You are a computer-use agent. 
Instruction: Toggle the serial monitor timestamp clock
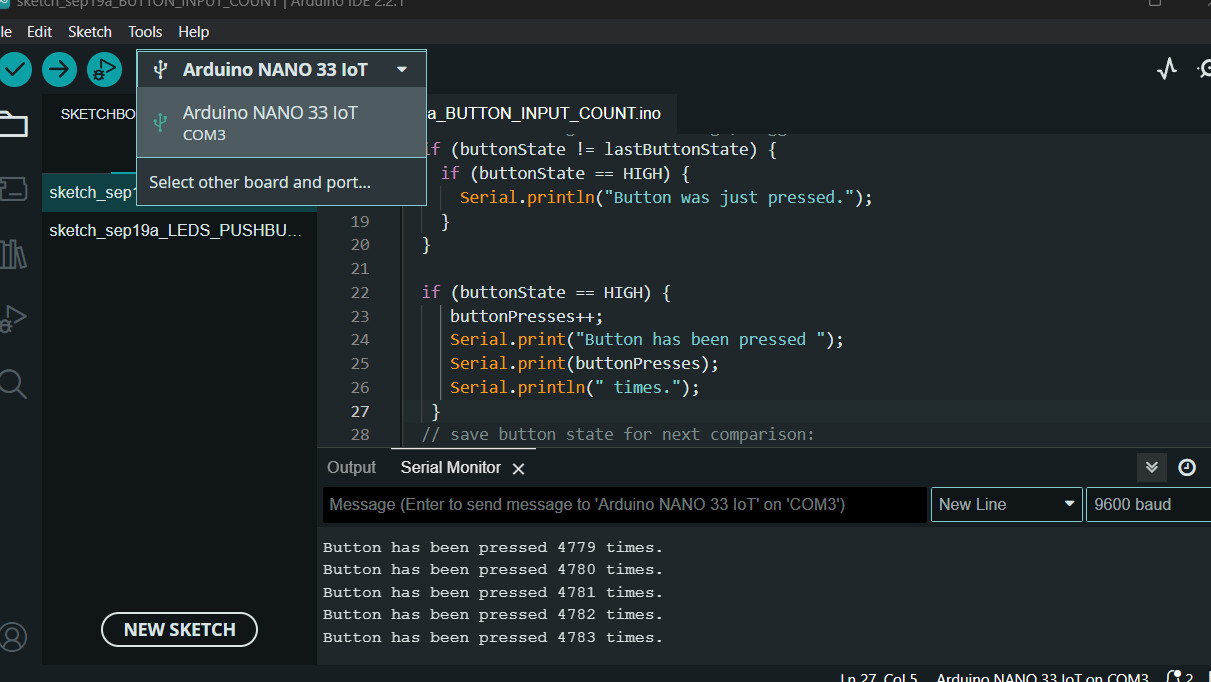(x=1187, y=467)
